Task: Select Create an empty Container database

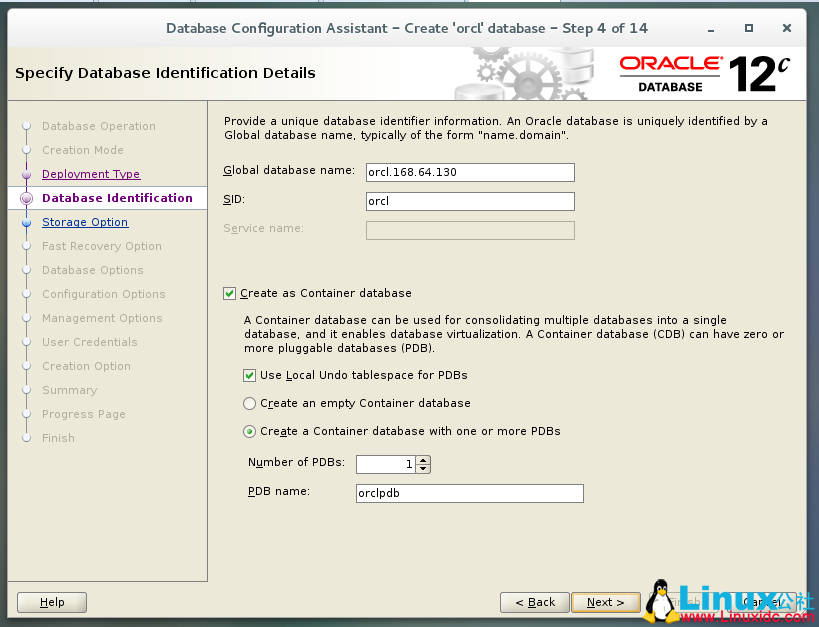Action: point(248,404)
